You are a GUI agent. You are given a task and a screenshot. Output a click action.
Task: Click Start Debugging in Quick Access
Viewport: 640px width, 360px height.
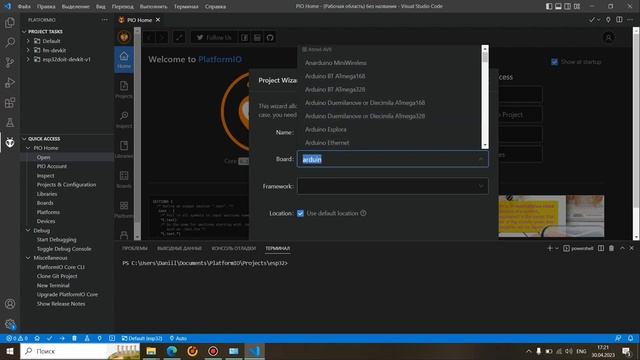tap(56, 240)
